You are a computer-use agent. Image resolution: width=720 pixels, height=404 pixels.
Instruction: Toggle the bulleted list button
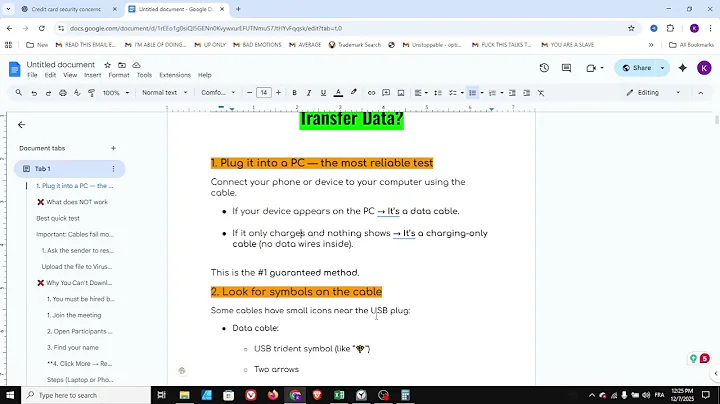[x=472, y=93]
